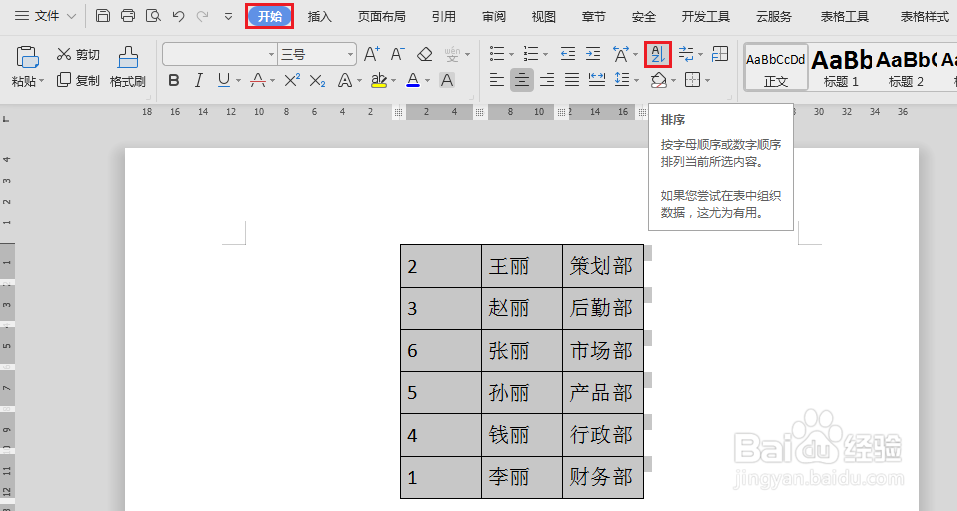The image size is (957, 511).
Task: Open the 审阅 tab
Action: coord(494,16)
